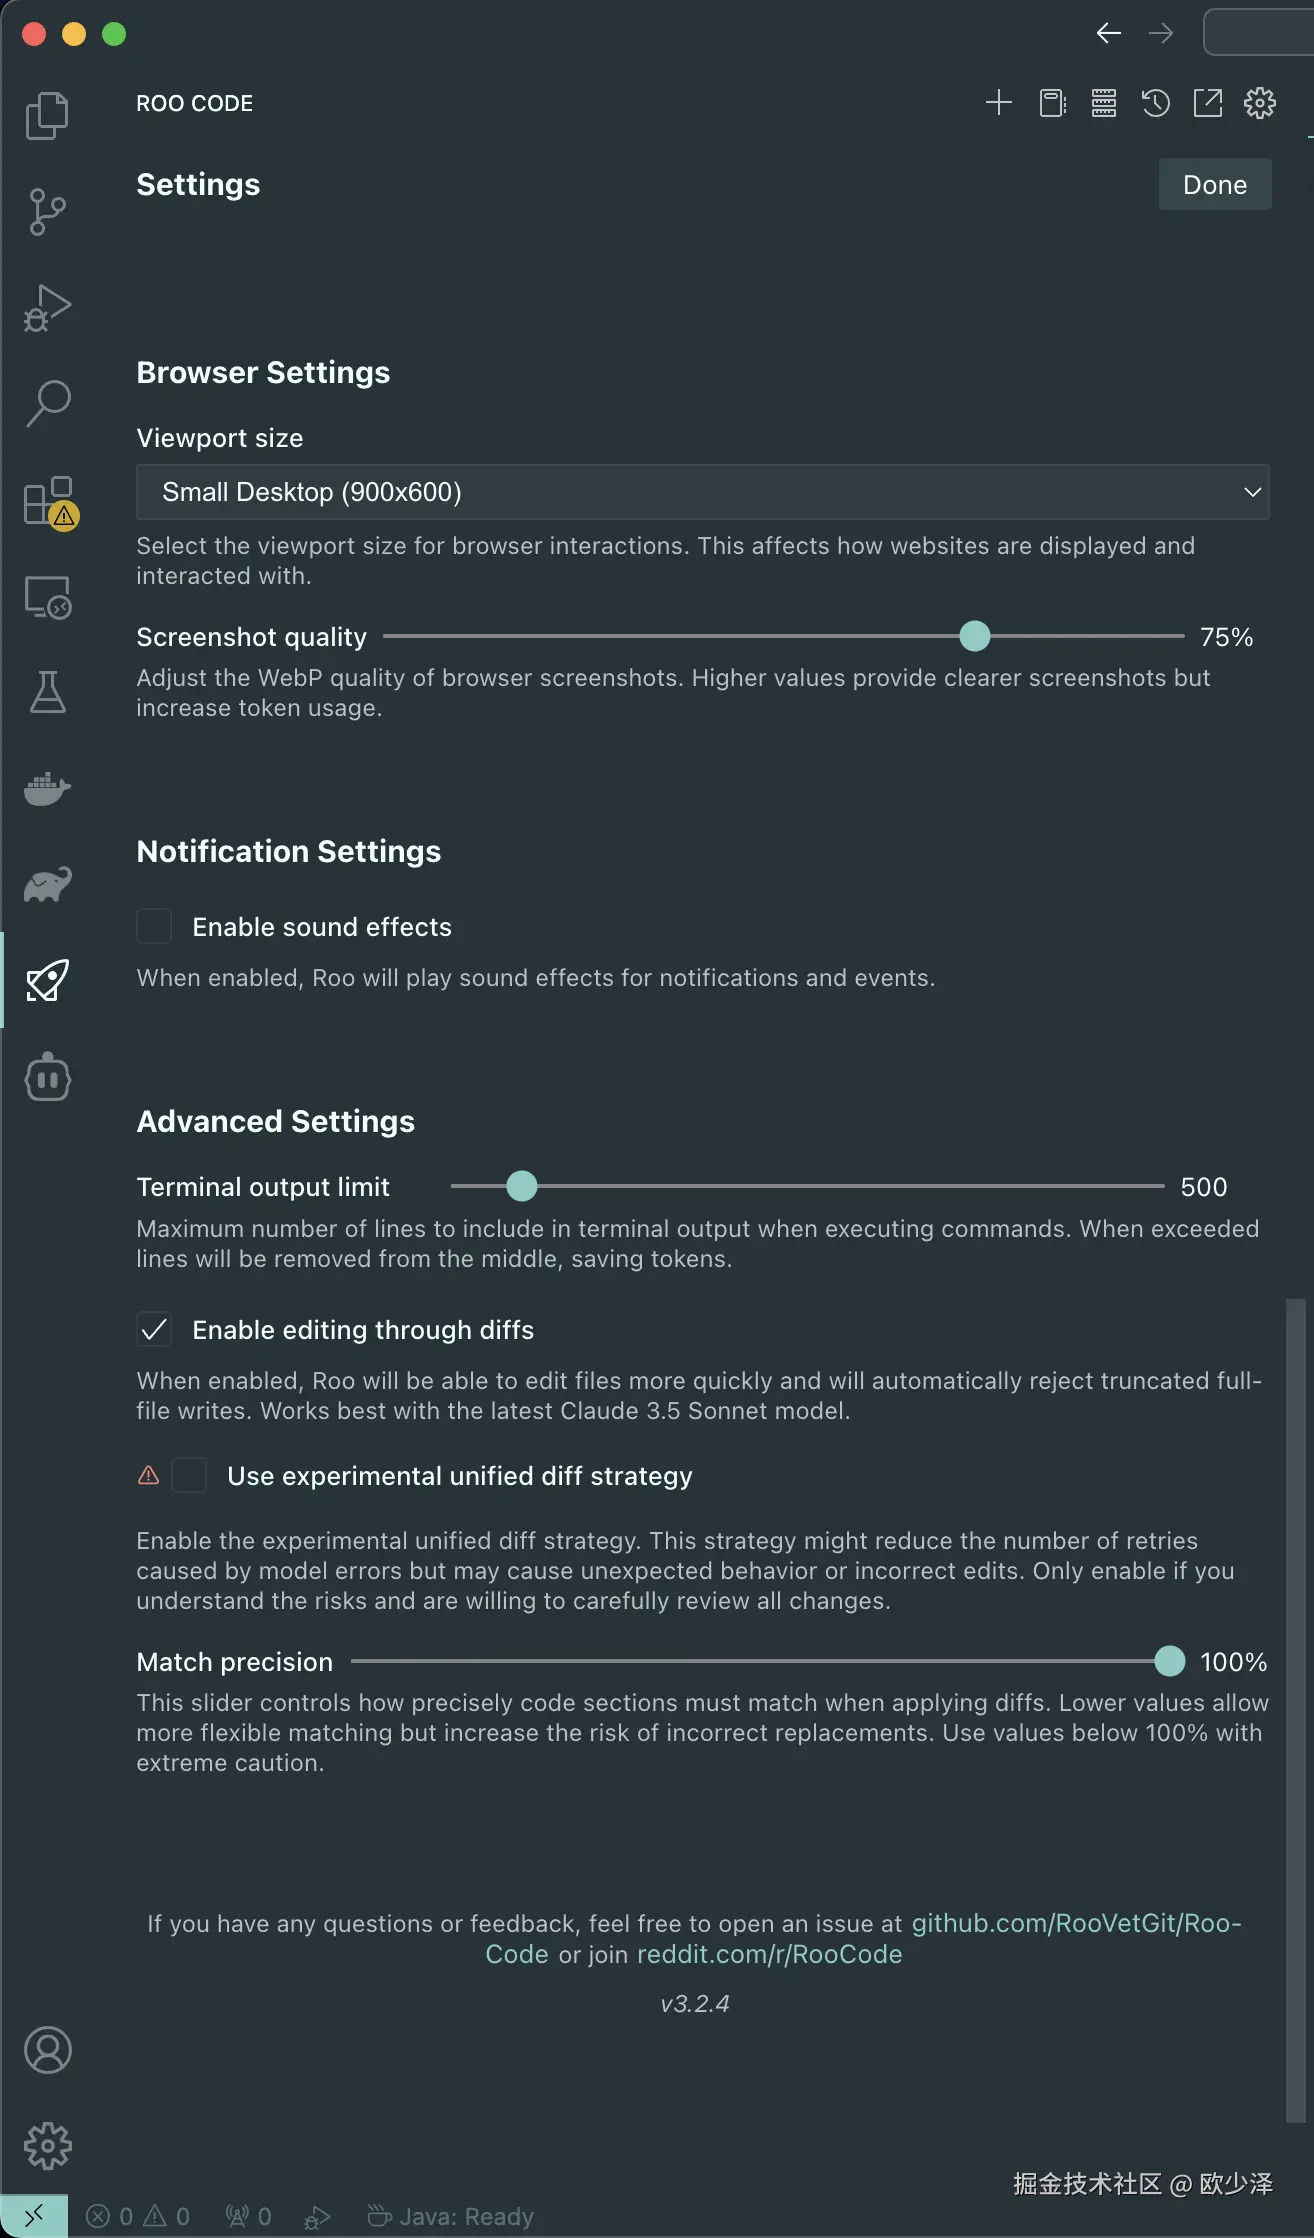This screenshot has width=1314, height=2238.
Task: Click Java: Ready status bar item
Action: tap(451, 2217)
